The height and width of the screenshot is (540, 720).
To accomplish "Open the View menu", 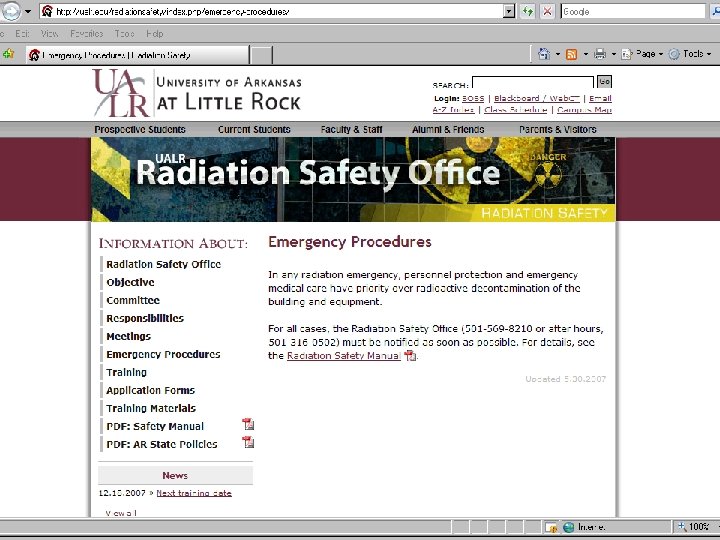I will (49, 34).
